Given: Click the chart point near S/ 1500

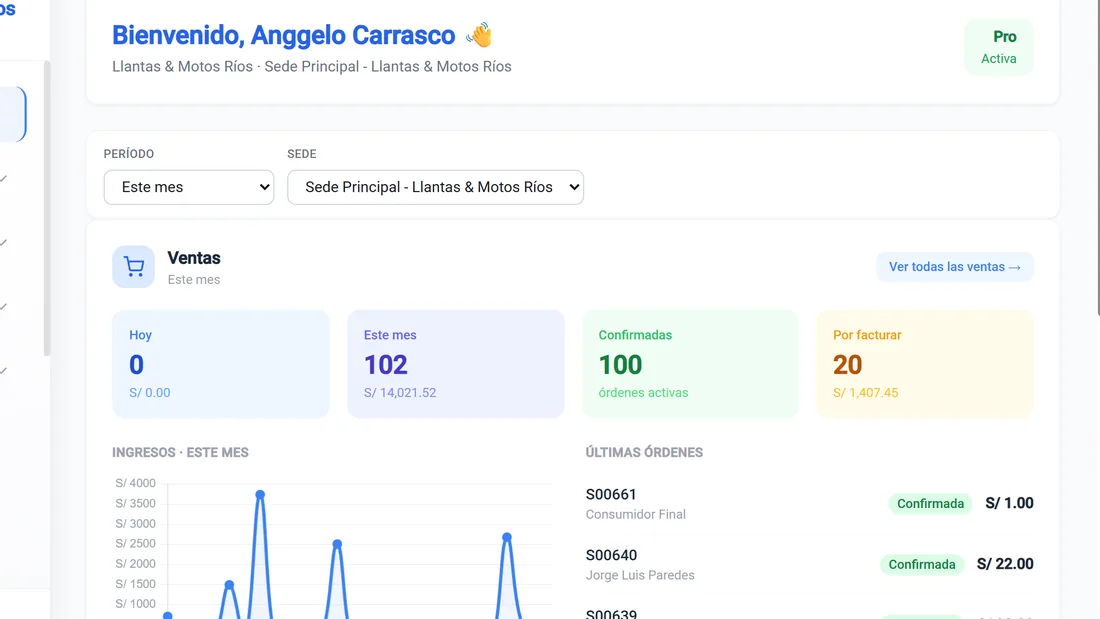Looking at the screenshot, I should [229, 585].
